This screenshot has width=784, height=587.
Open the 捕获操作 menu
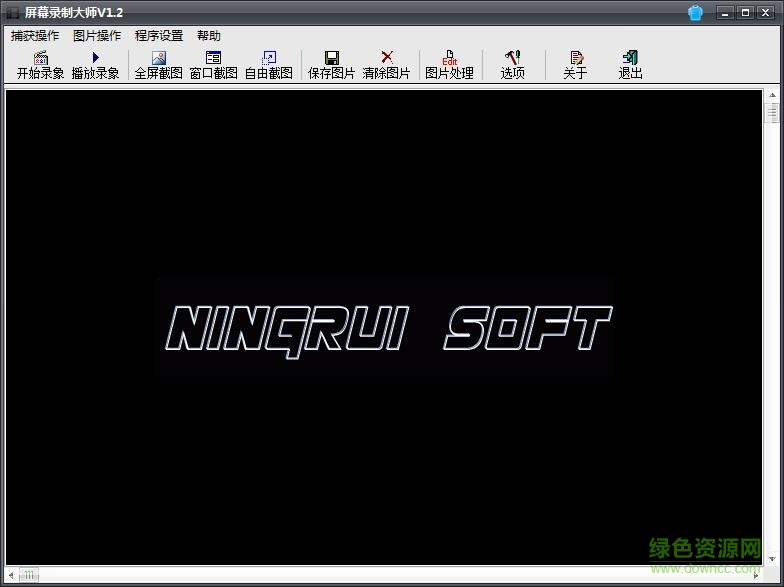tap(35, 36)
